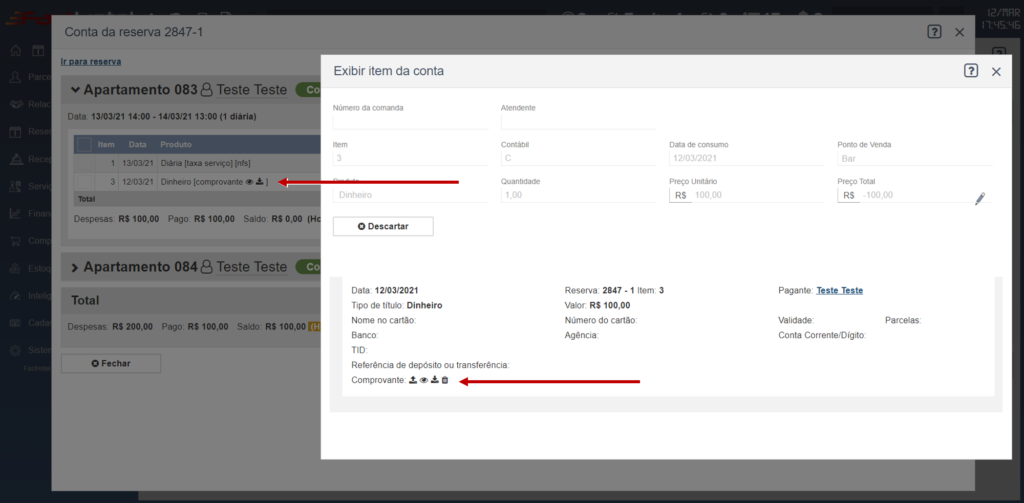
Task: Expand the Apartamento 084 section
Action: pos(75,267)
